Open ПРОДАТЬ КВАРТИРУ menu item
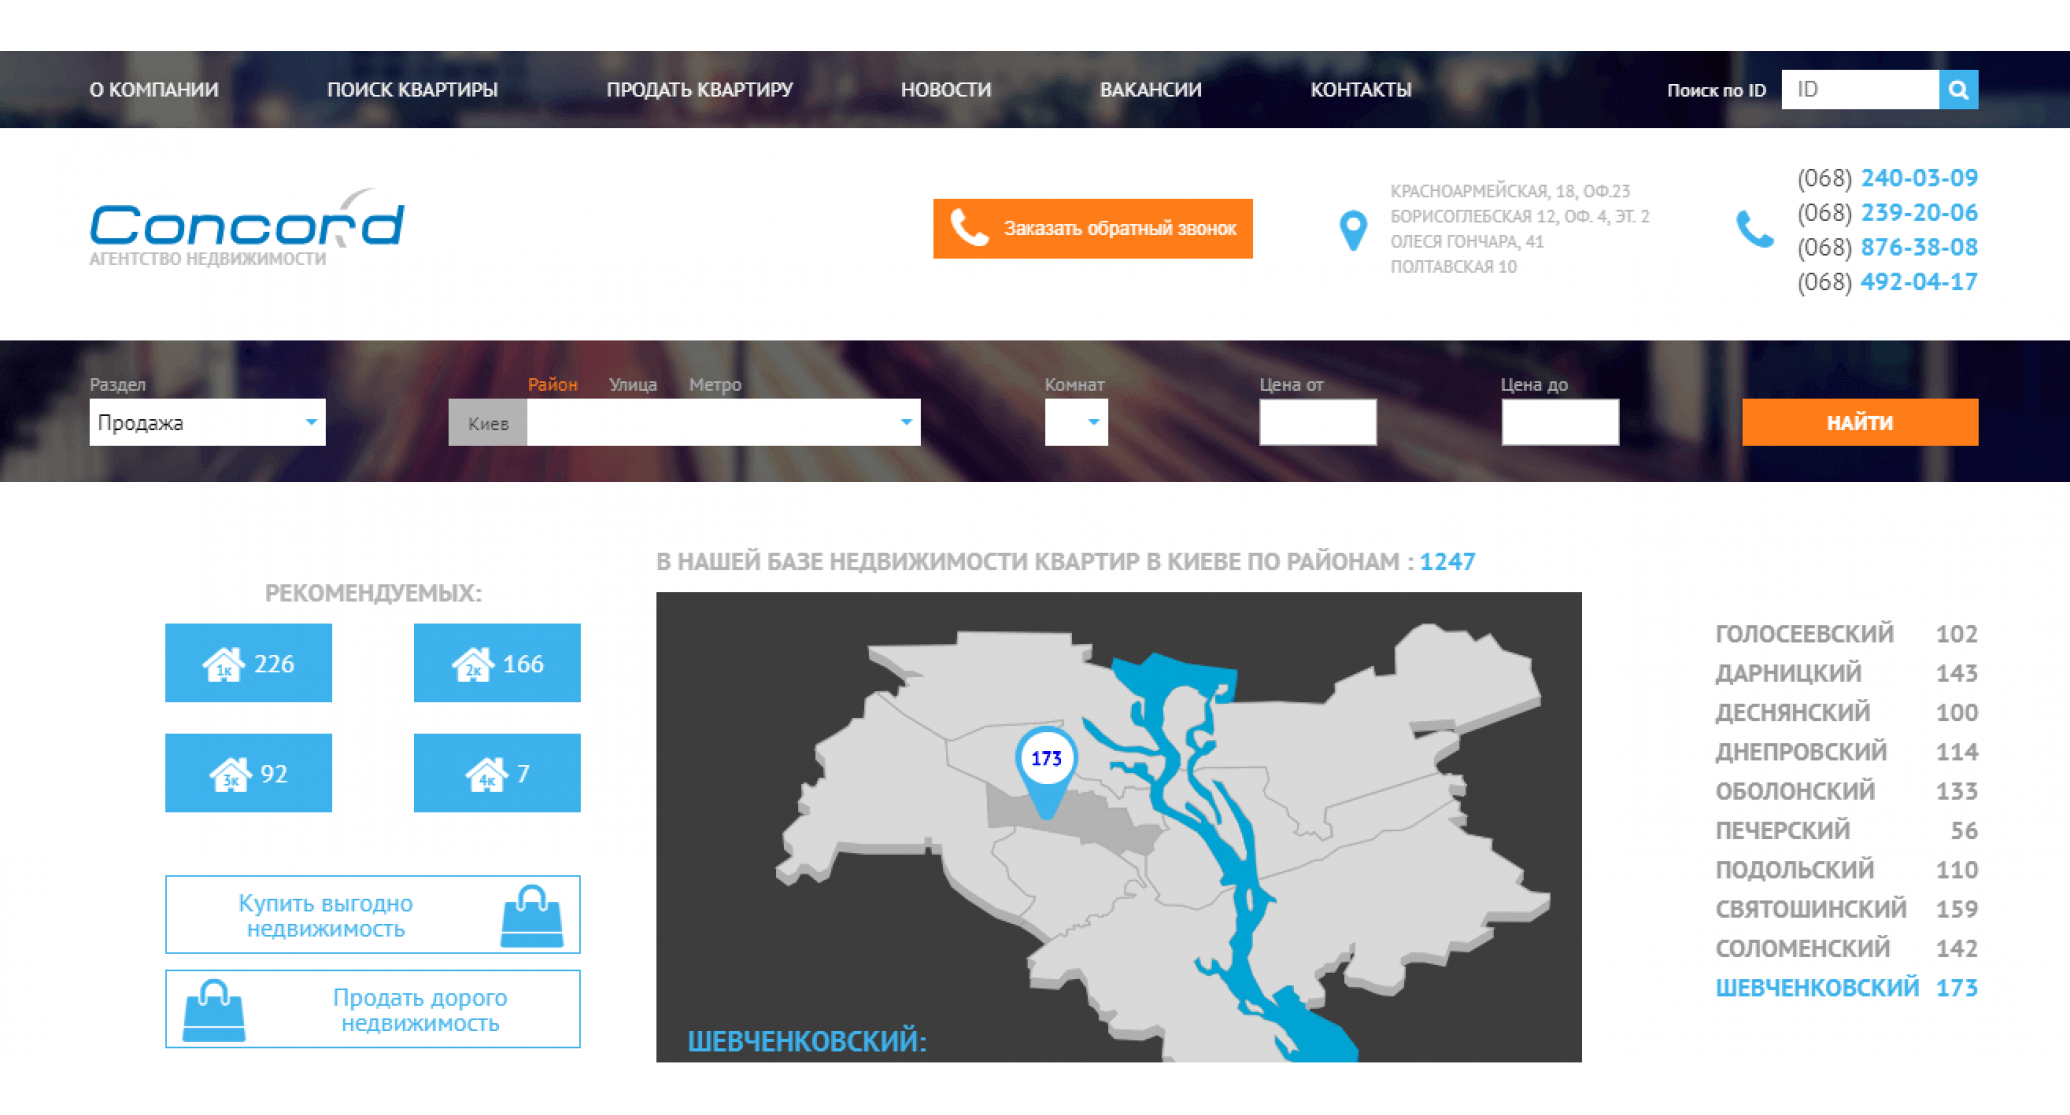Image resolution: width=2070 pixels, height=1115 pixels. [699, 90]
